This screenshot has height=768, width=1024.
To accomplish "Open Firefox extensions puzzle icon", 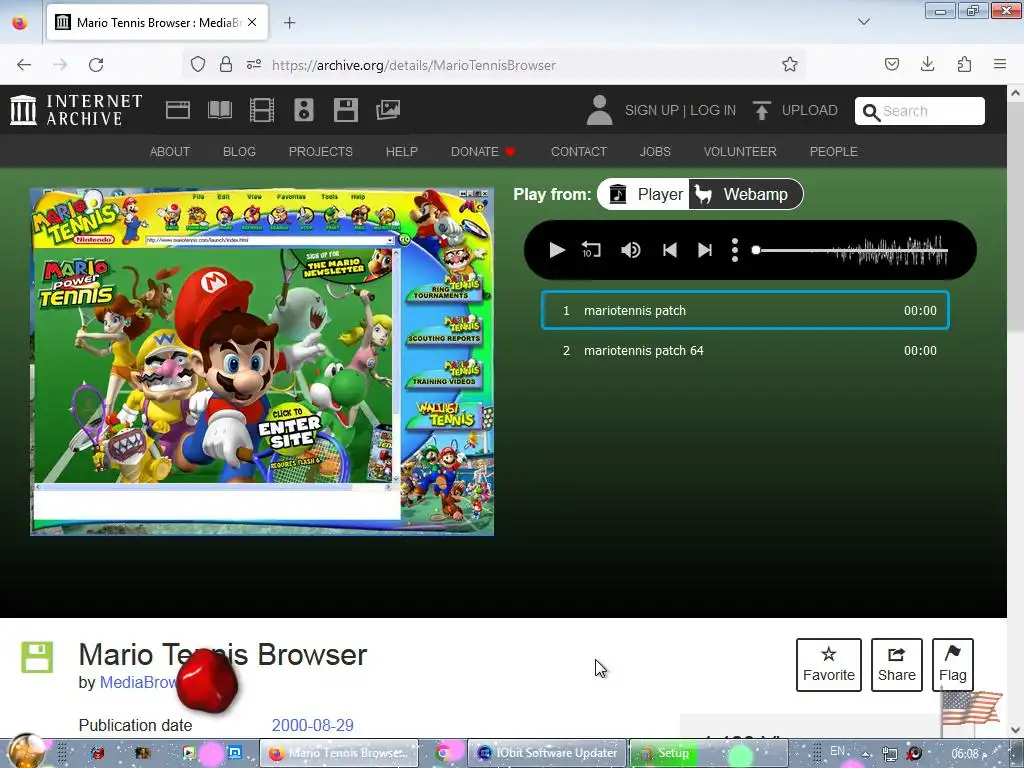I will [965, 64].
